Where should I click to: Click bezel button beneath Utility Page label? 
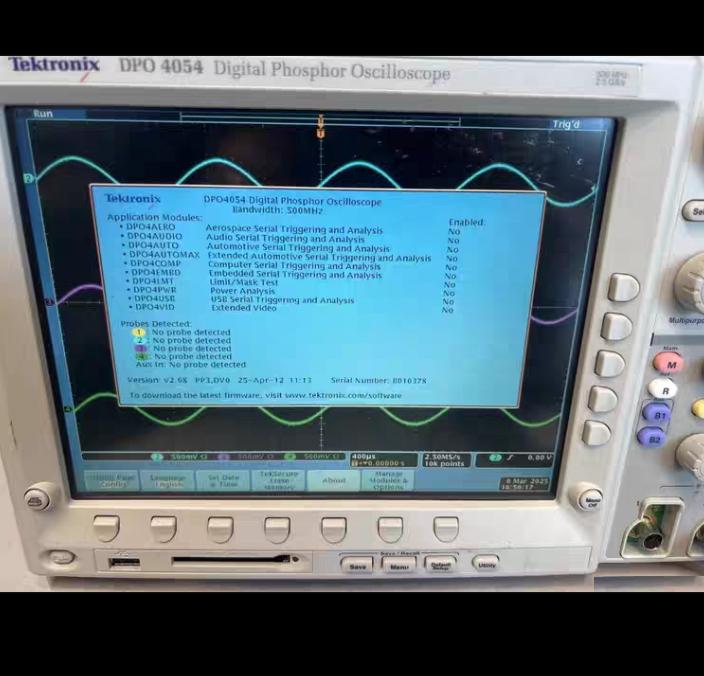click(x=106, y=528)
